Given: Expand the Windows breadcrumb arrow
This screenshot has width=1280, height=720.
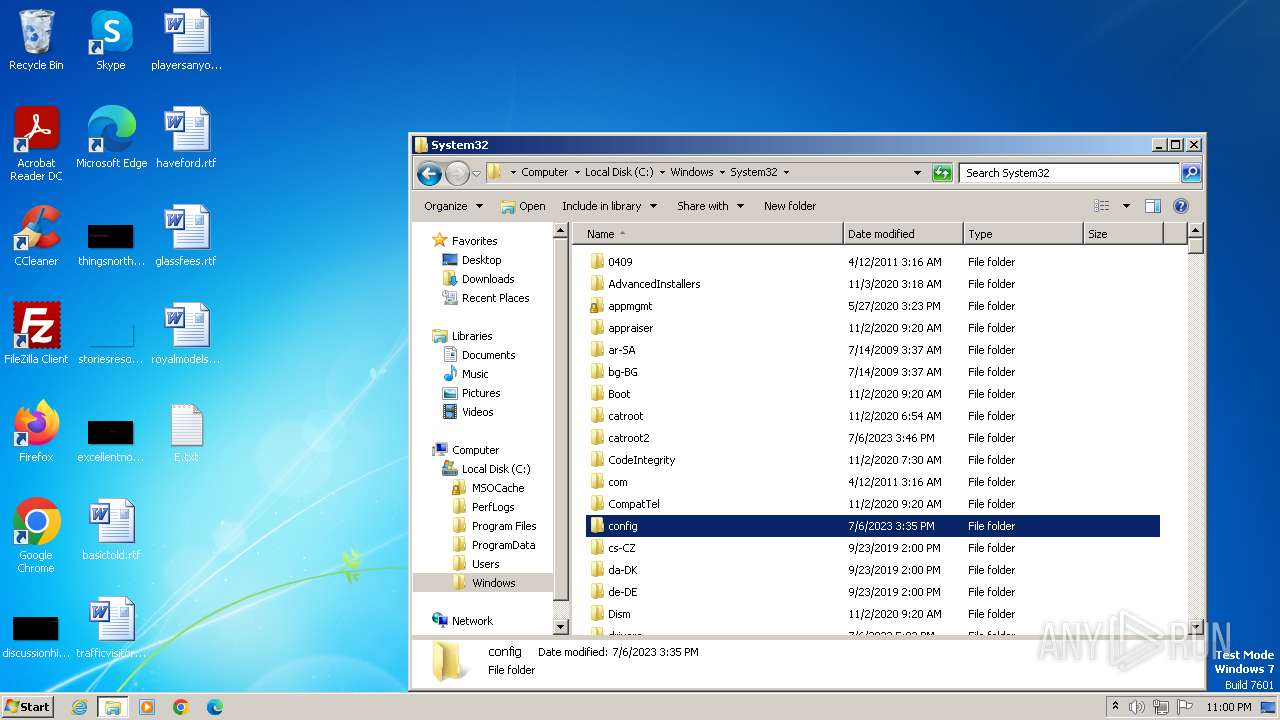Looking at the screenshot, I should [x=722, y=173].
